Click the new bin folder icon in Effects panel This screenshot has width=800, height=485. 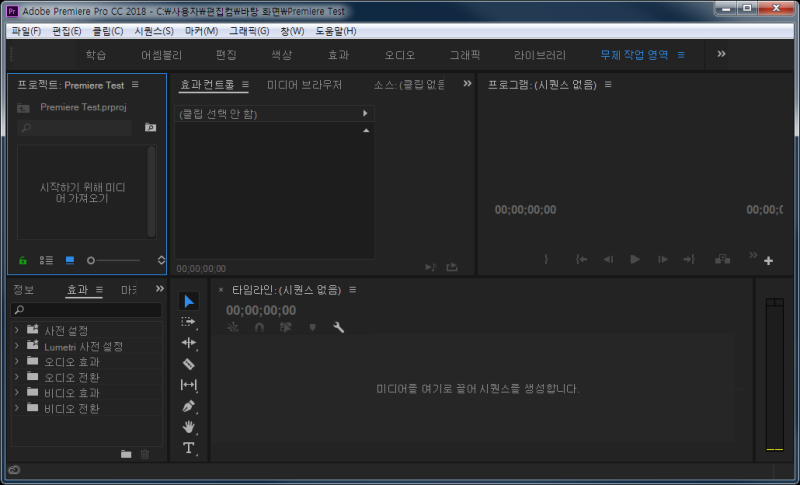126,454
